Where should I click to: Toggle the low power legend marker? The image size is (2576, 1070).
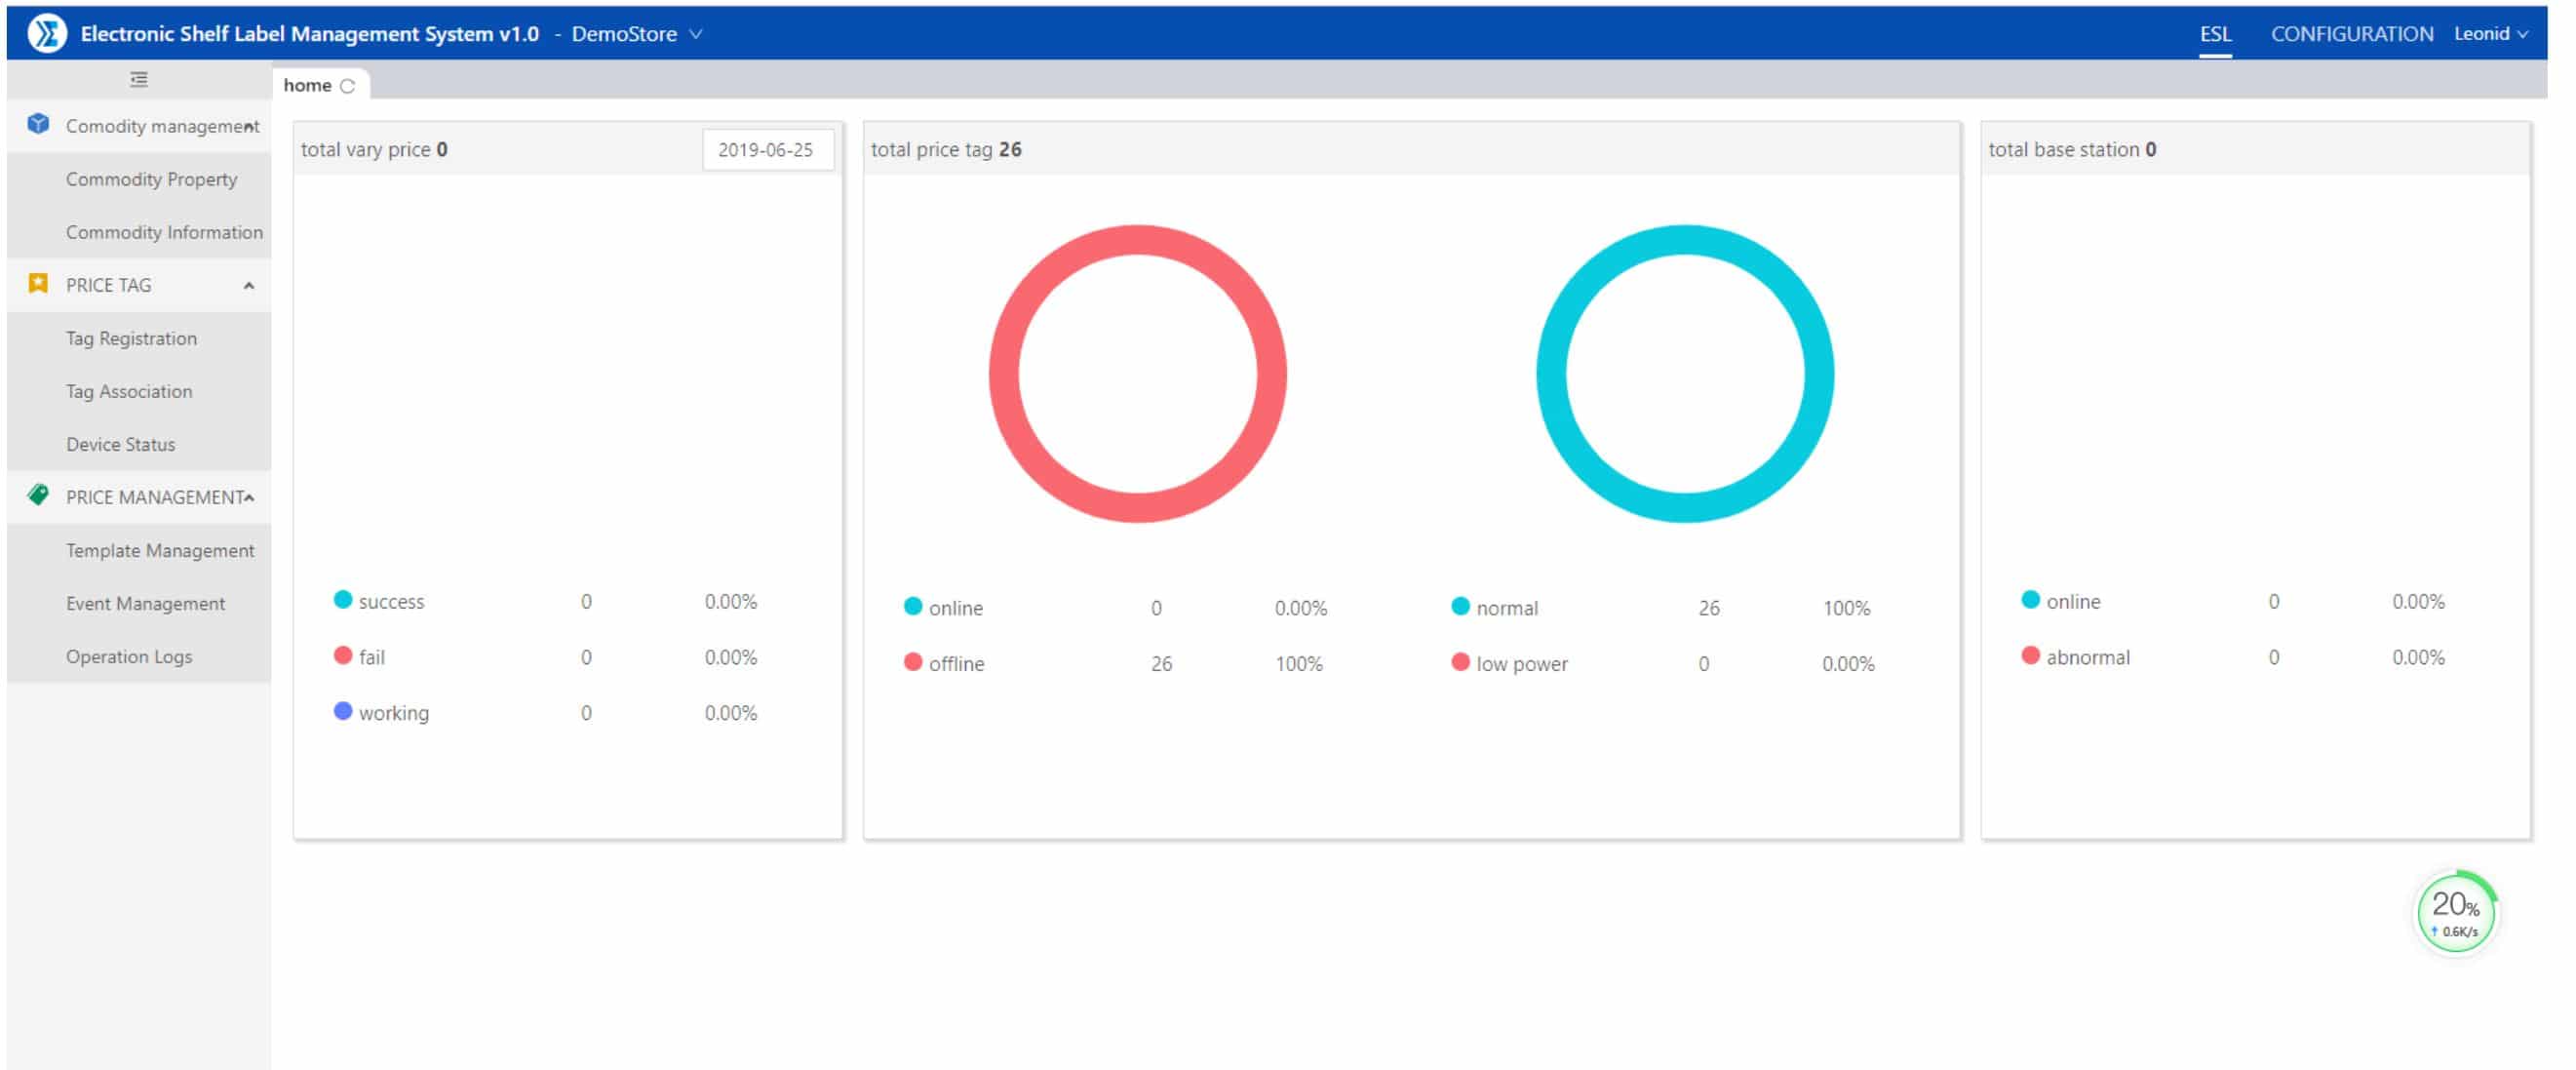click(1461, 663)
